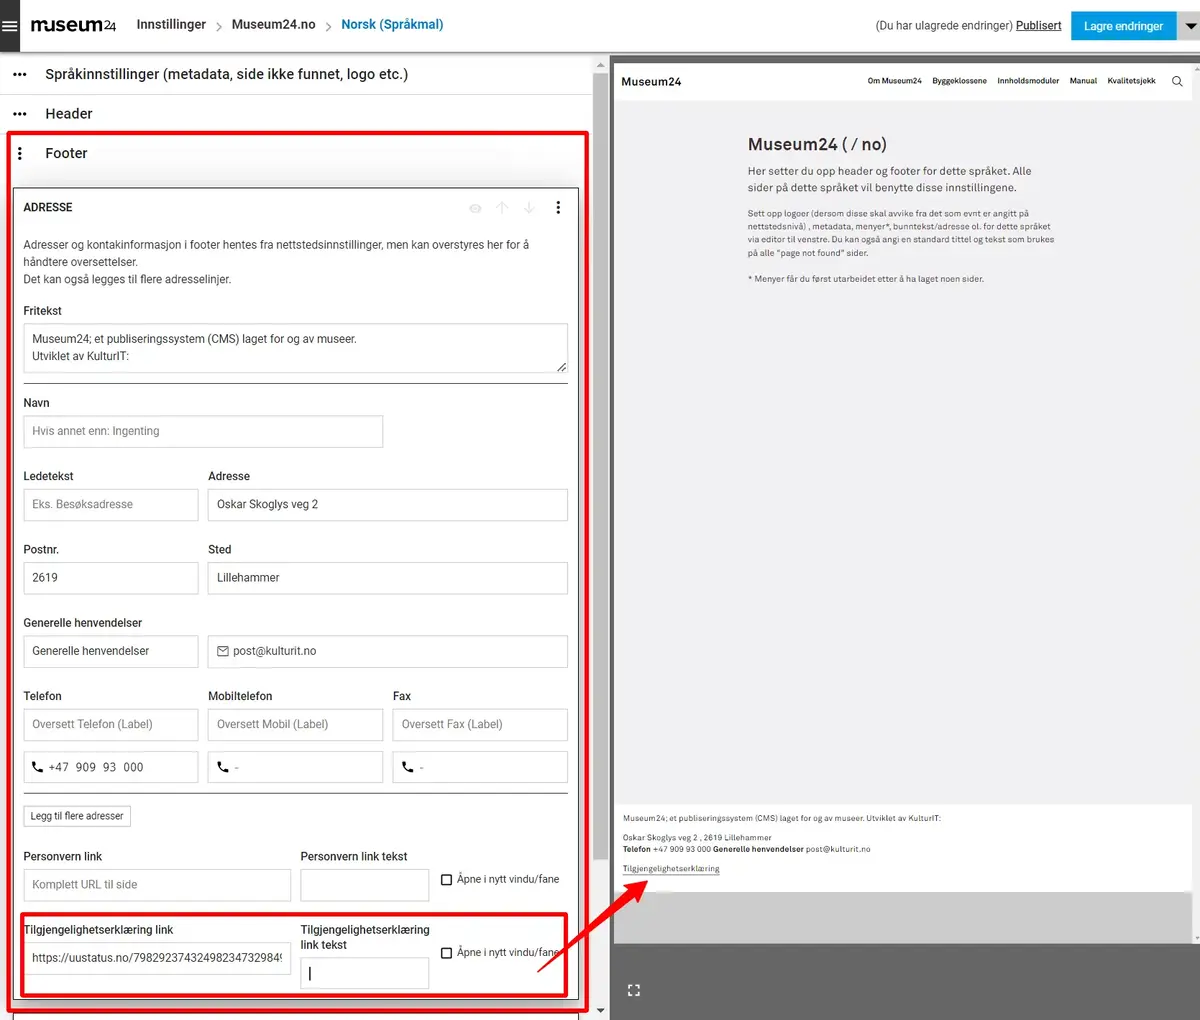Open the fullscreen preview icon
Viewport: 1200px width, 1020px height.
(633, 990)
